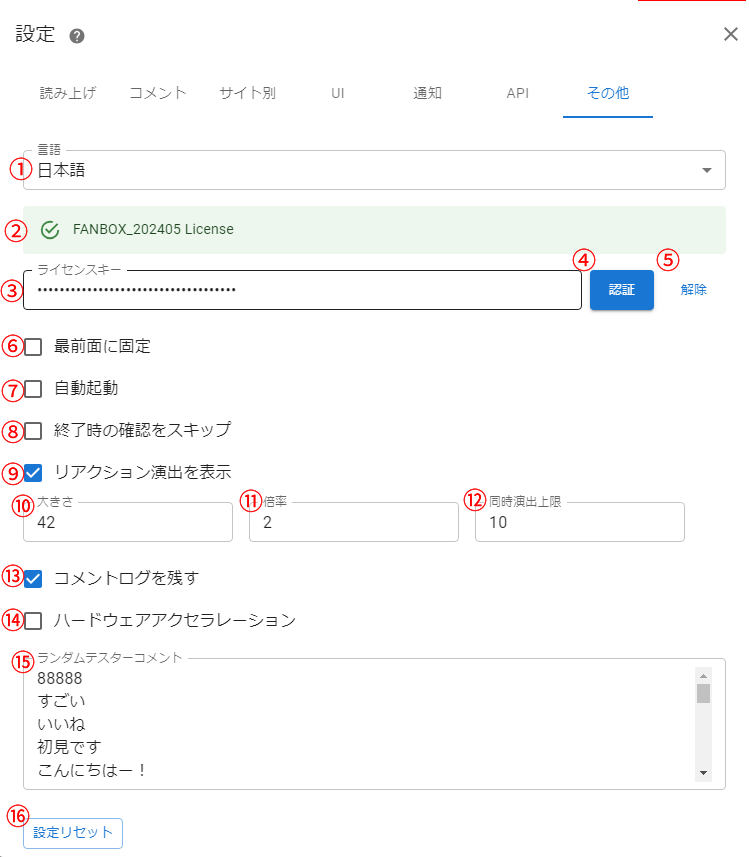Open the コメント tab
This screenshot has width=749, height=857.
click(x=158, y=93)
